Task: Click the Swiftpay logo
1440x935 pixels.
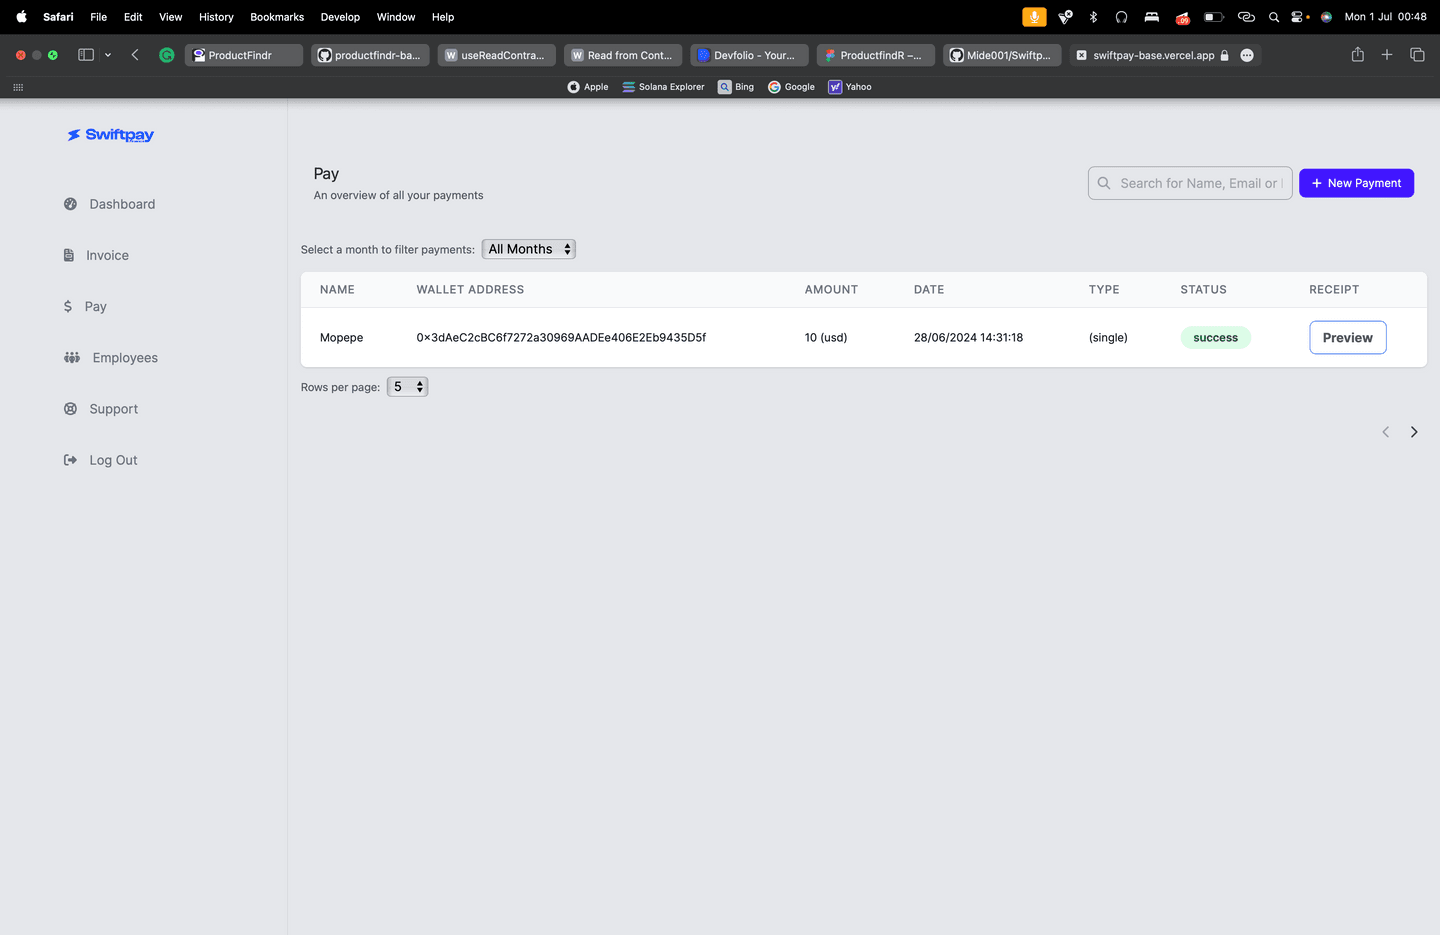Action: (110, 135)
